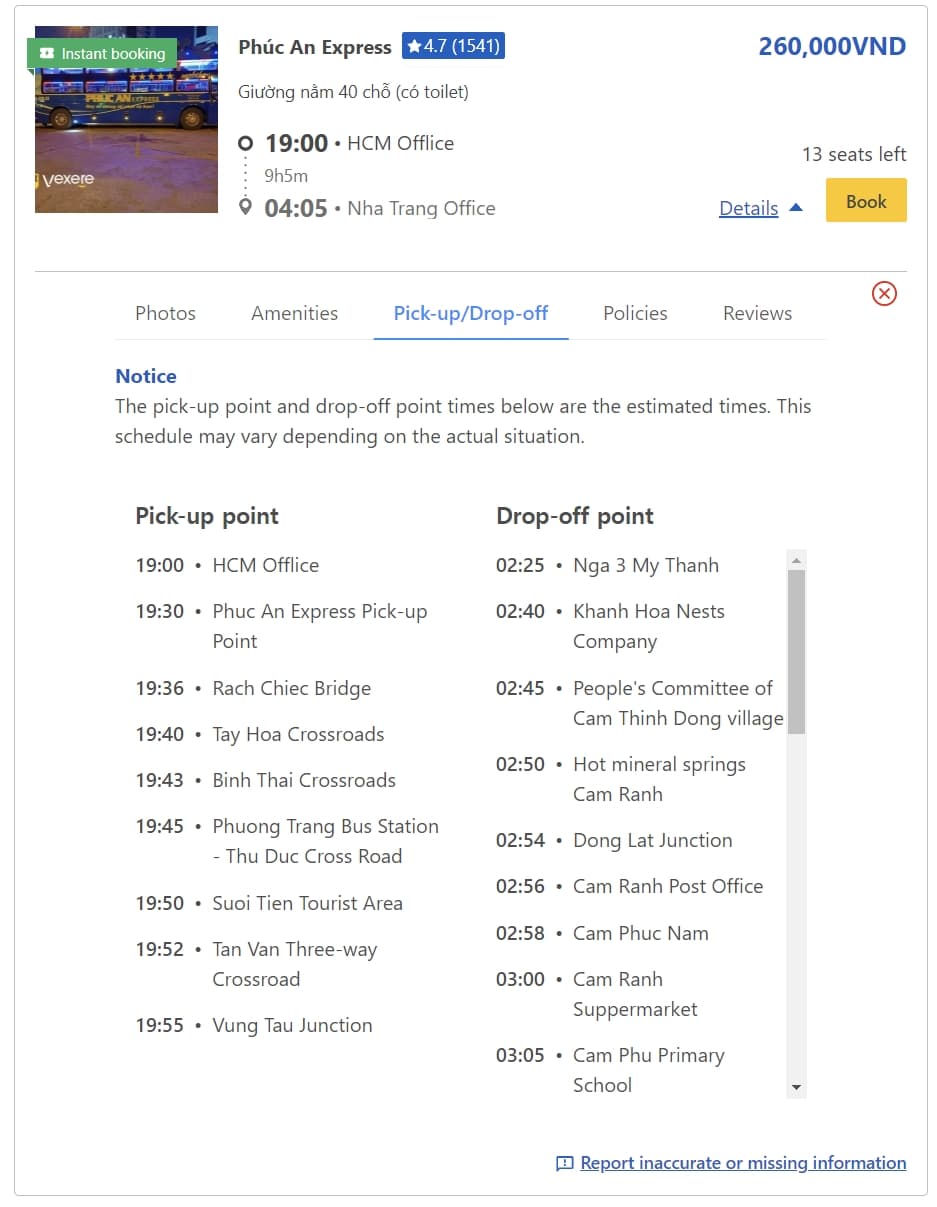Screen dimensions: 937x1207
Task: Click the drop-off list scroll down arrow
Action: pos(796,1087)
